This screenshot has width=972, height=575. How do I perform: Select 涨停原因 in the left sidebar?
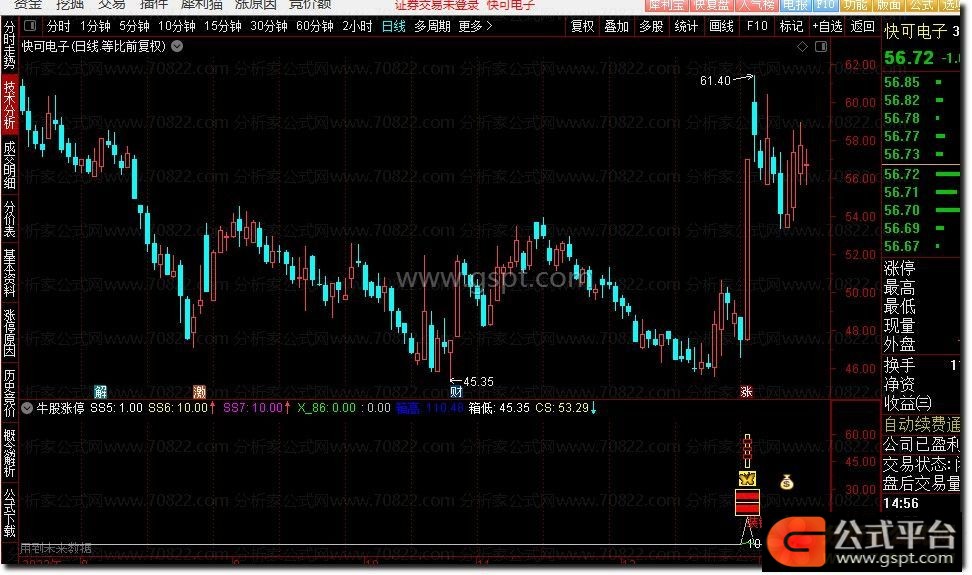(9, 333)
